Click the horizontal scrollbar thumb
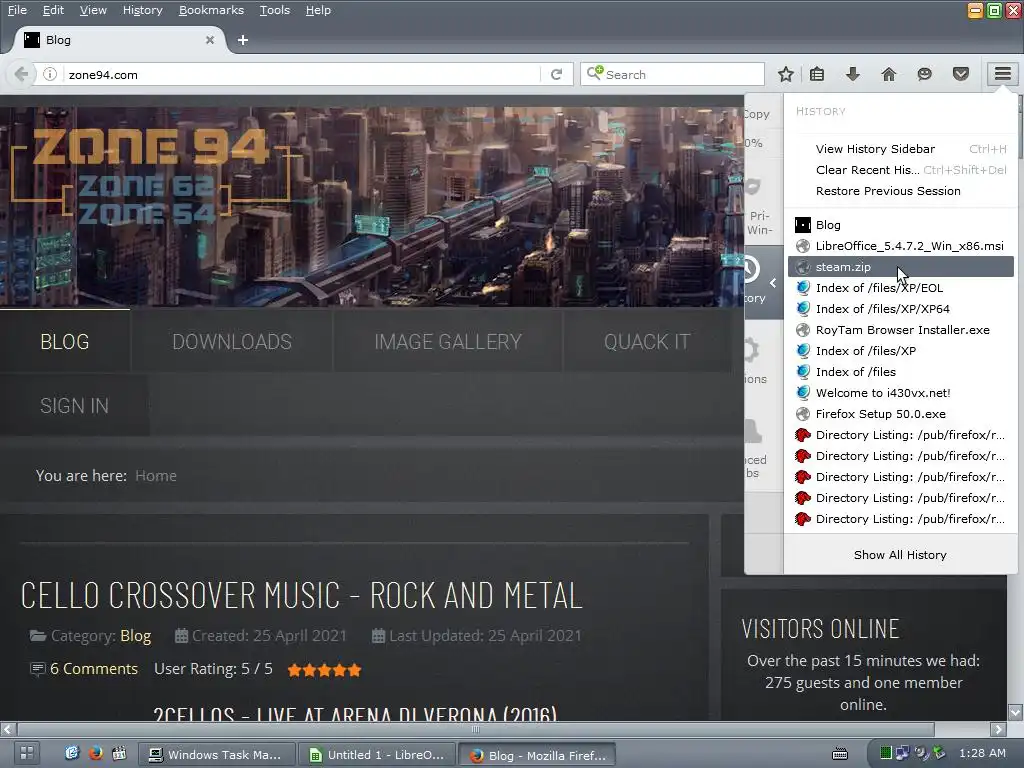The width and height of the screenshot is (1024, 768). tap(475, 729)
